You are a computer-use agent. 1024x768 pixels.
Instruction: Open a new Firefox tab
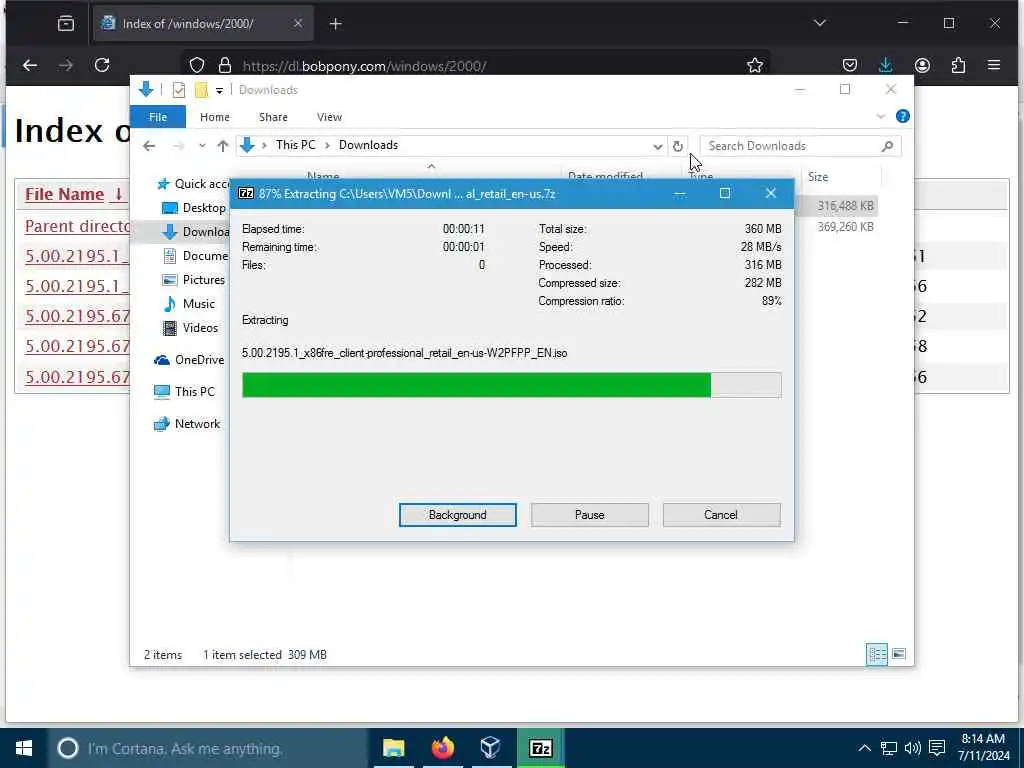tap(336, 24)
